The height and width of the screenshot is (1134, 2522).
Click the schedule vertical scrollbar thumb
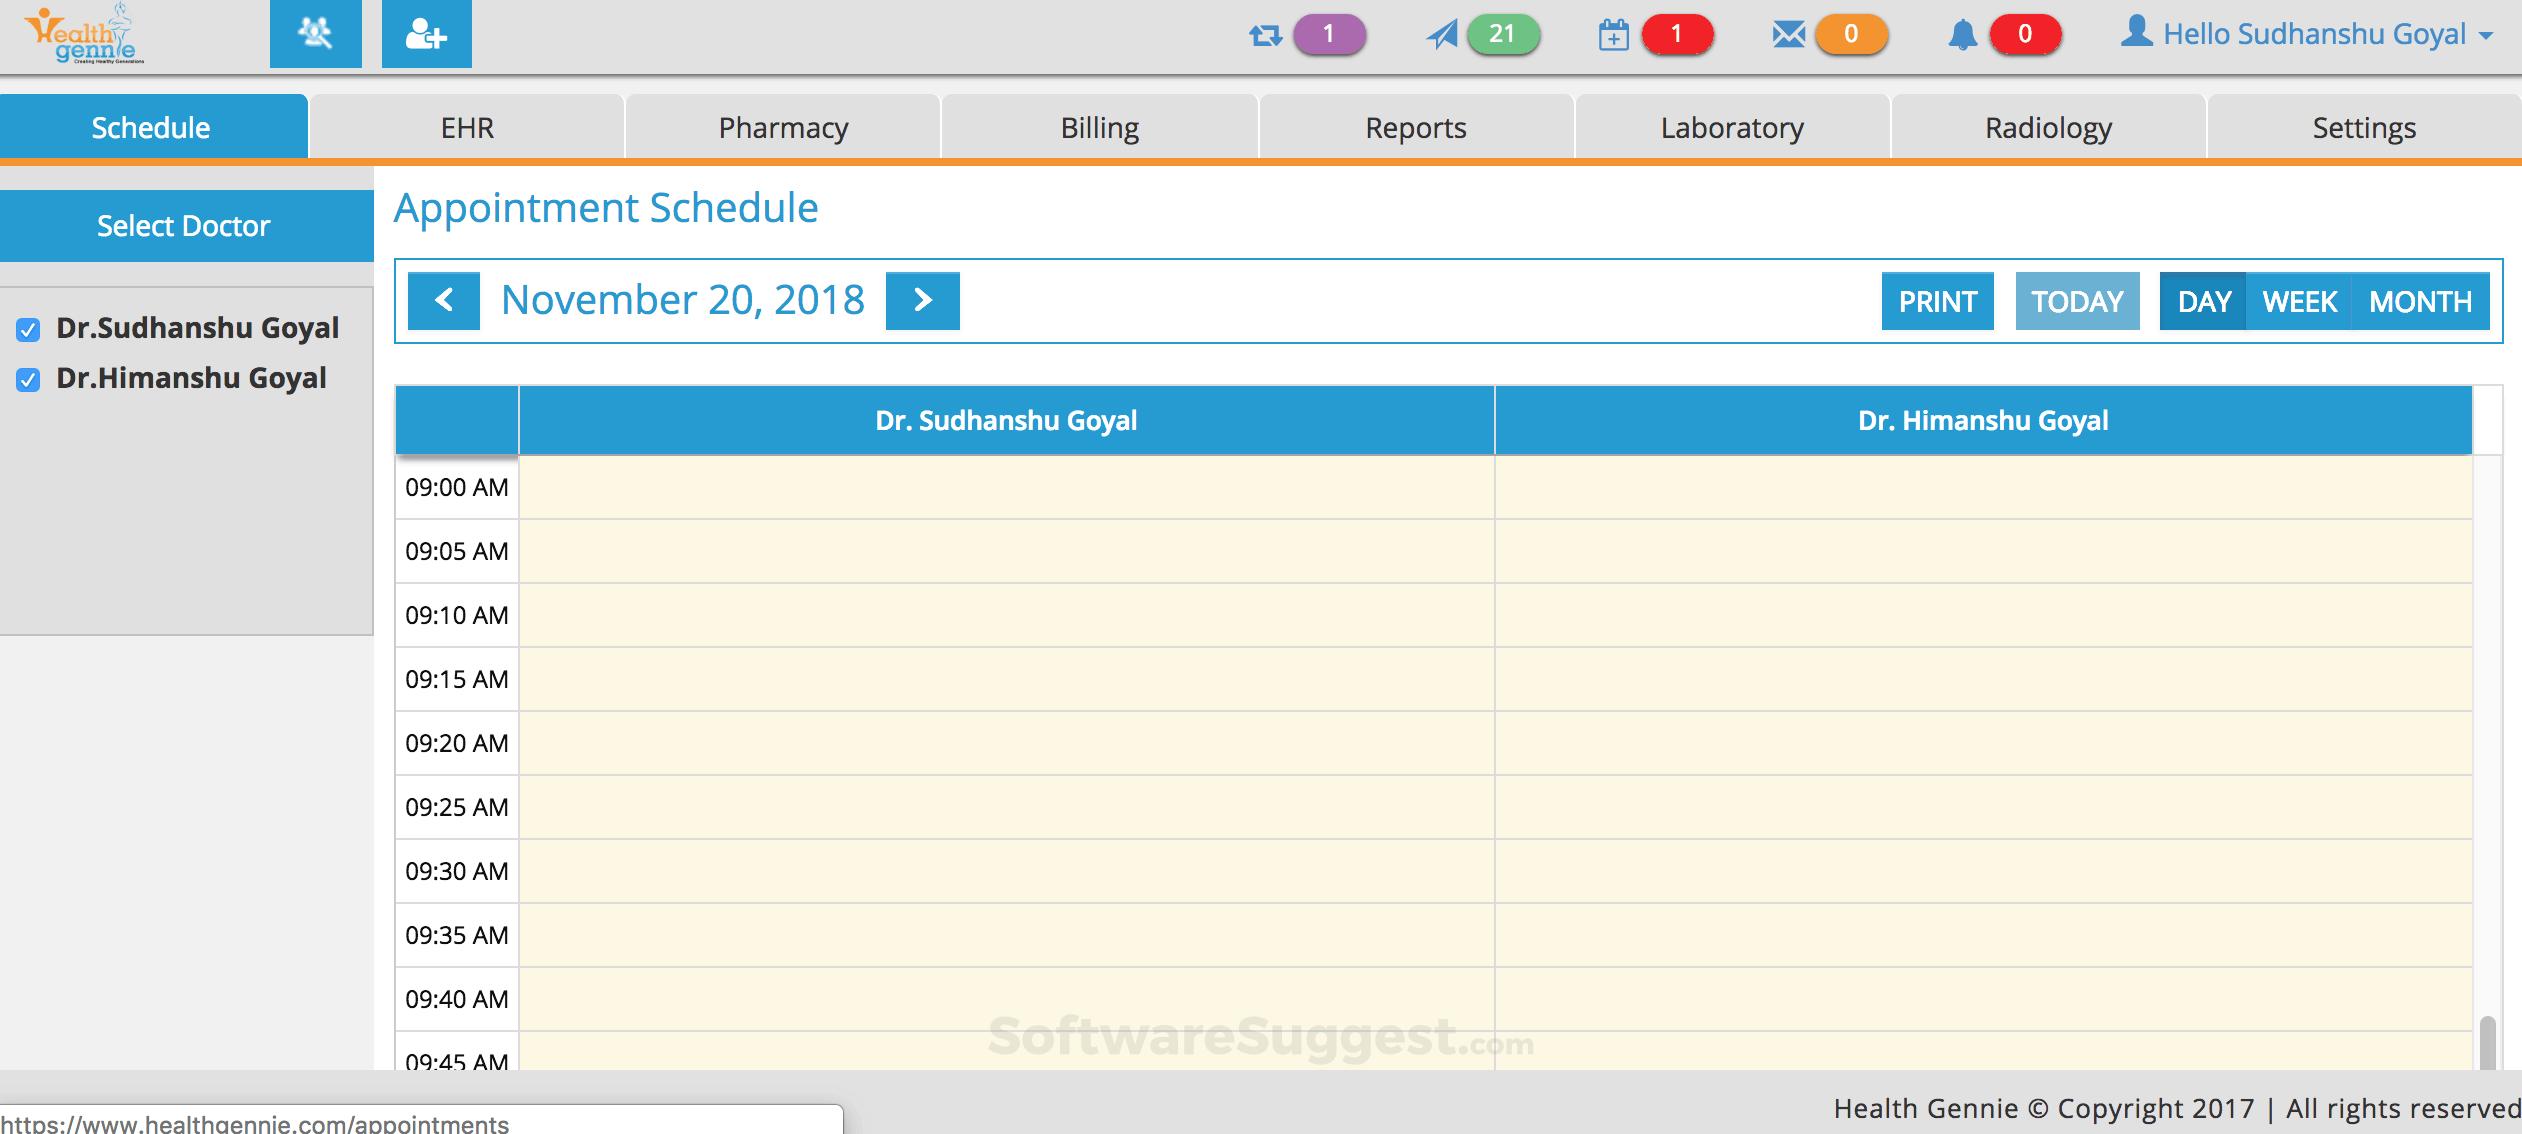(x=2486, y=1042)
